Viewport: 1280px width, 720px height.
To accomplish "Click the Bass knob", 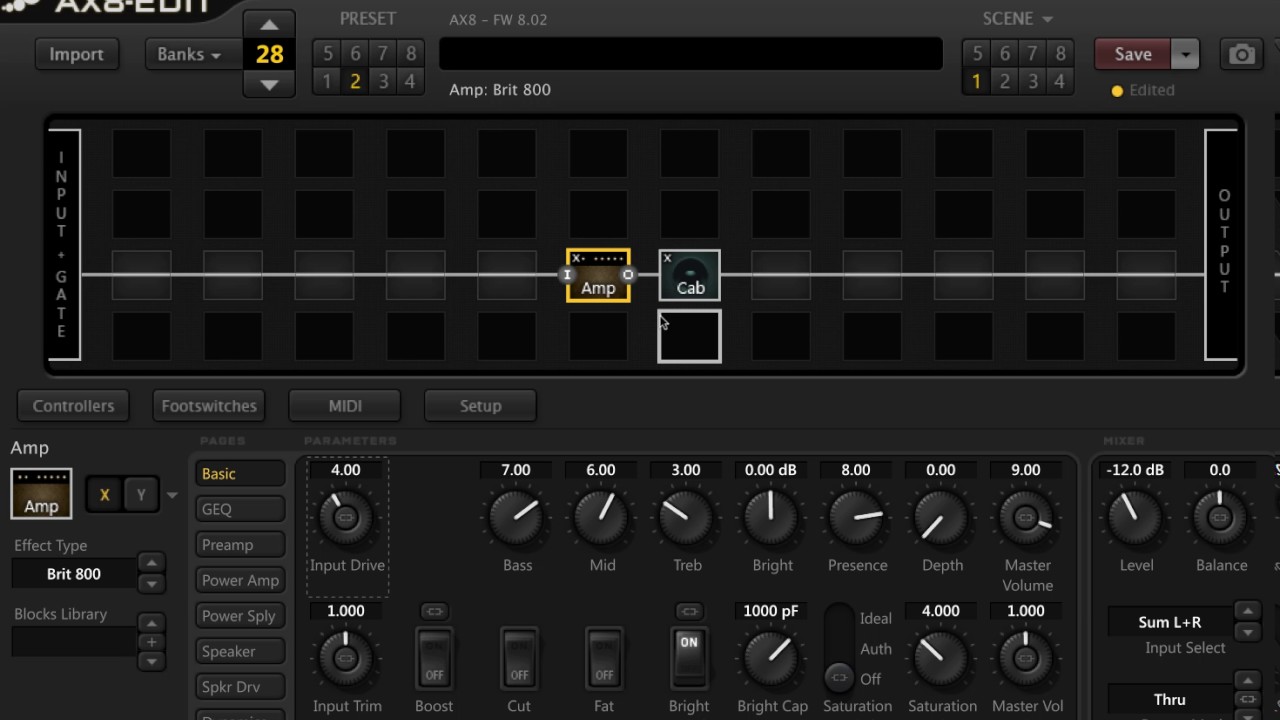I will pyautogui.click(x=517, y=517).
